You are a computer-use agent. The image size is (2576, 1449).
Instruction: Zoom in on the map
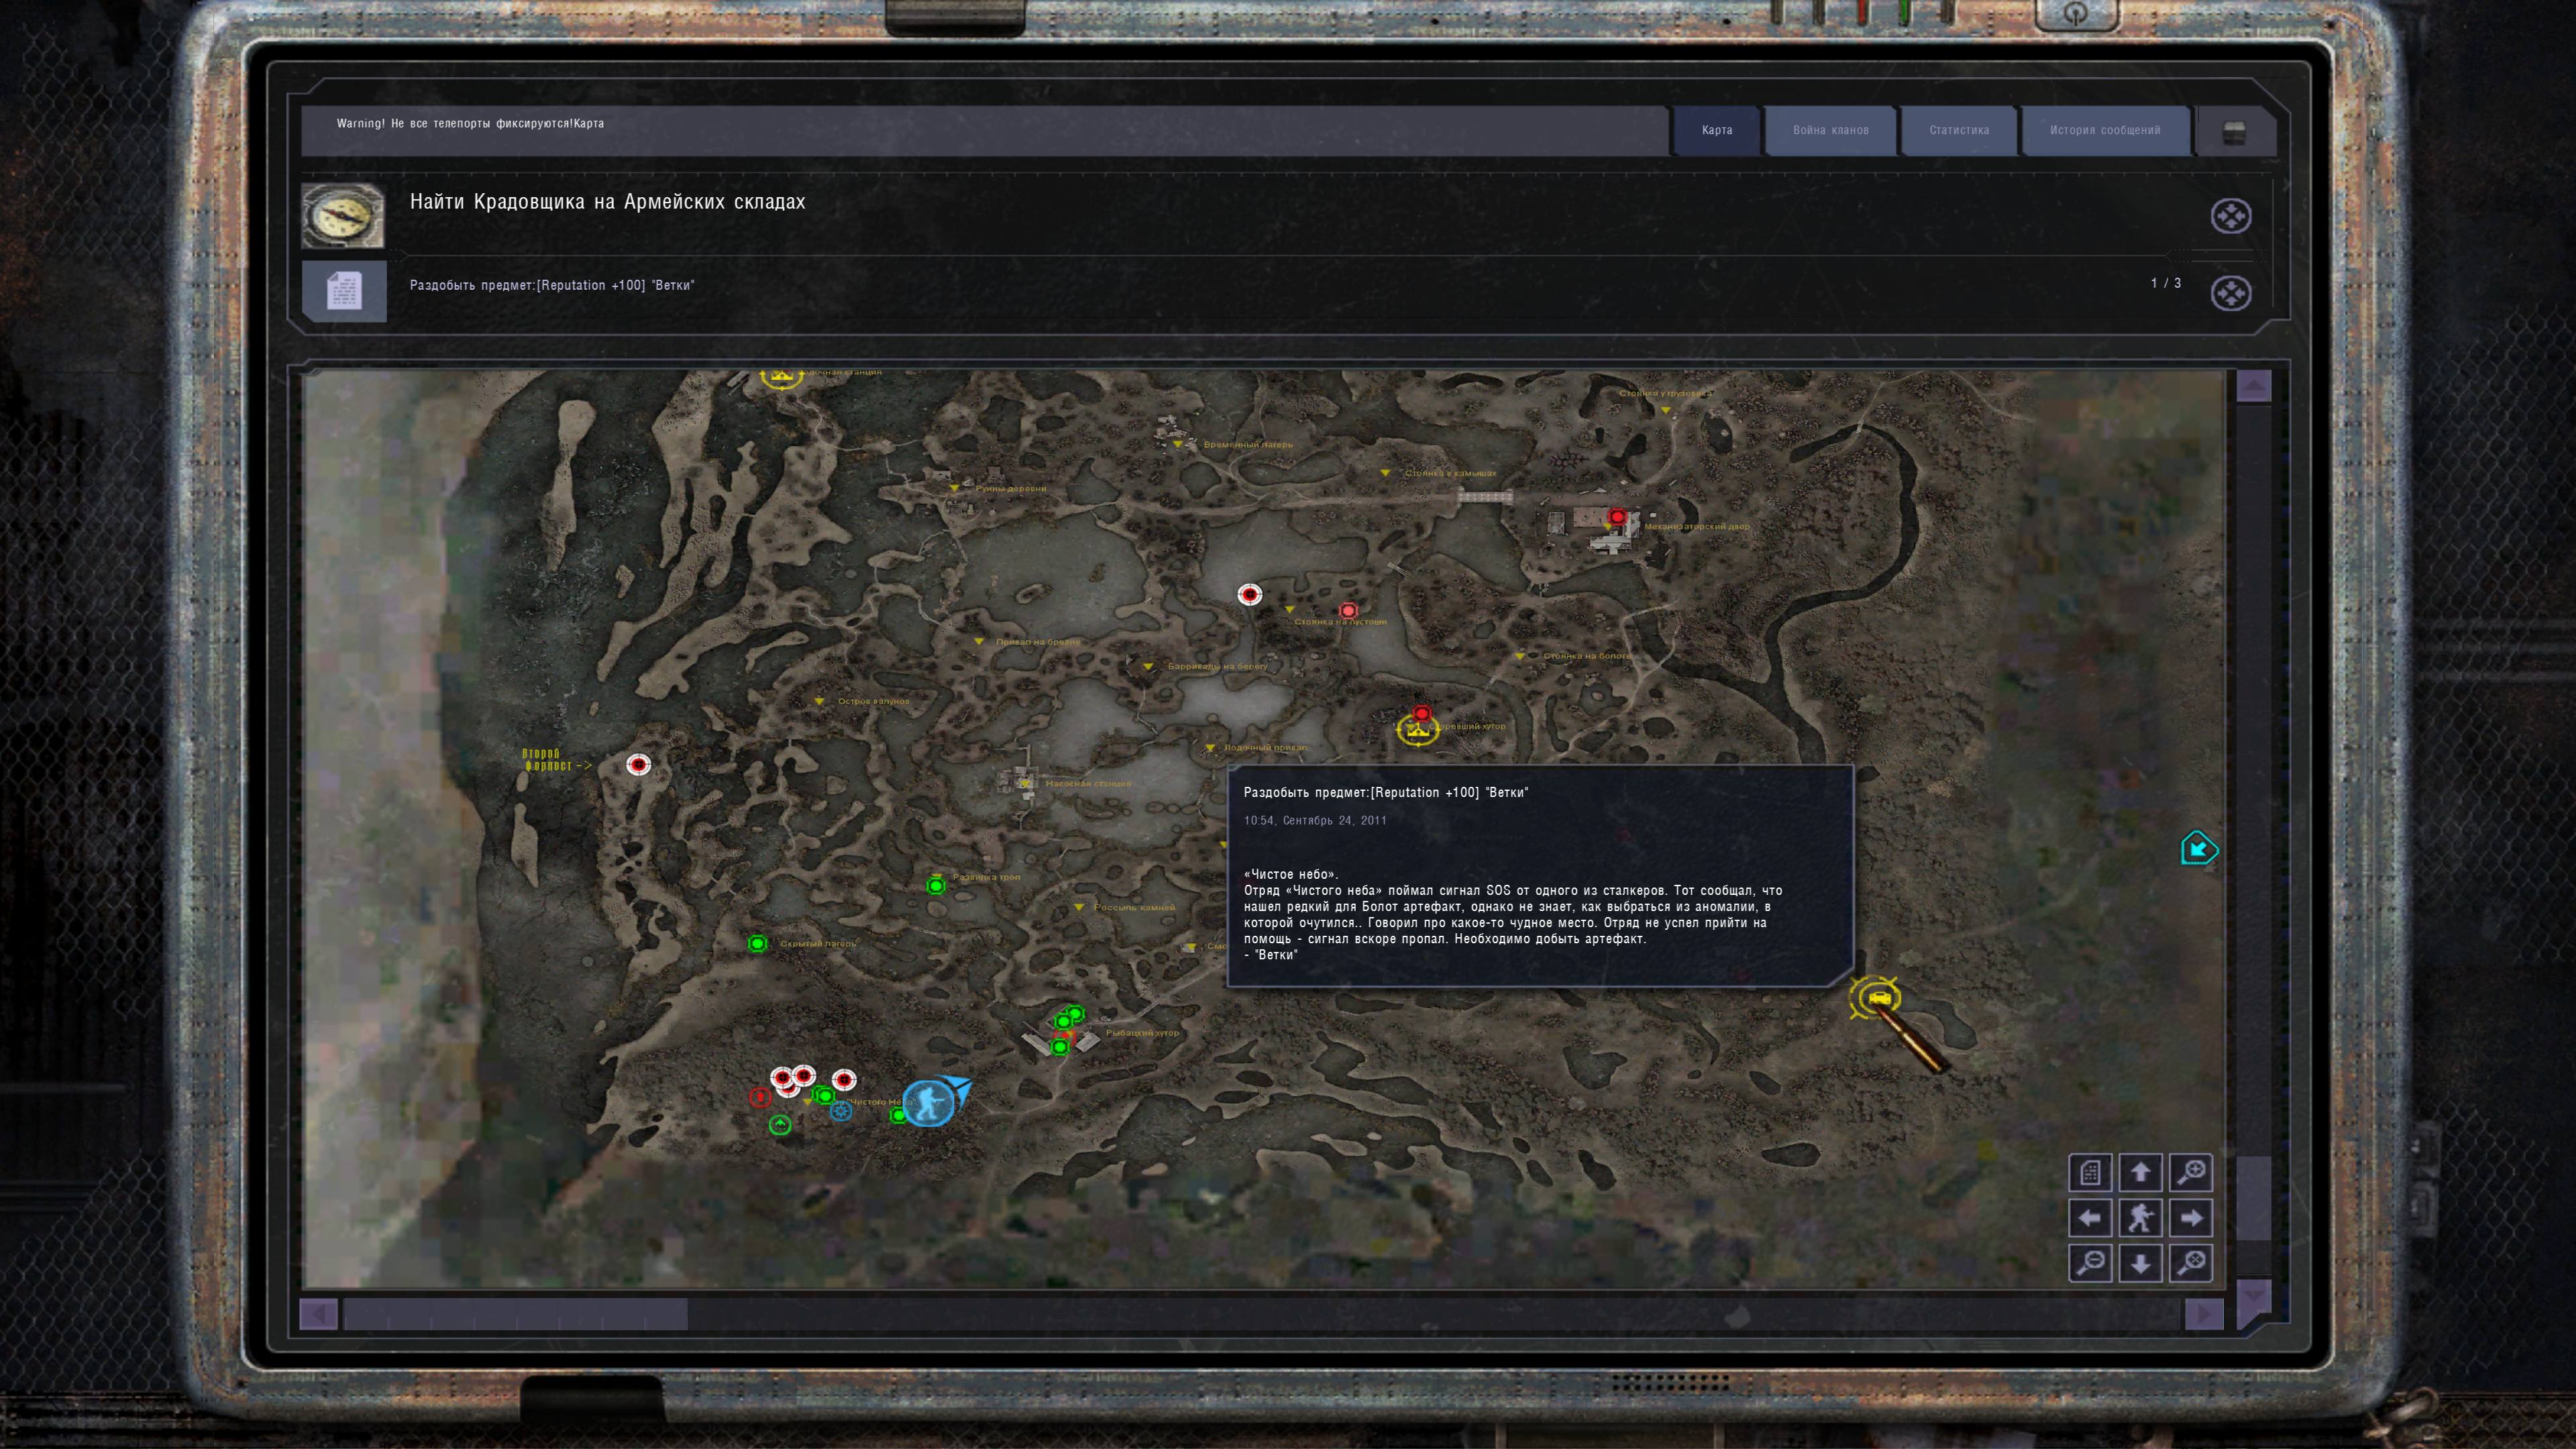click(2190, 1172)
